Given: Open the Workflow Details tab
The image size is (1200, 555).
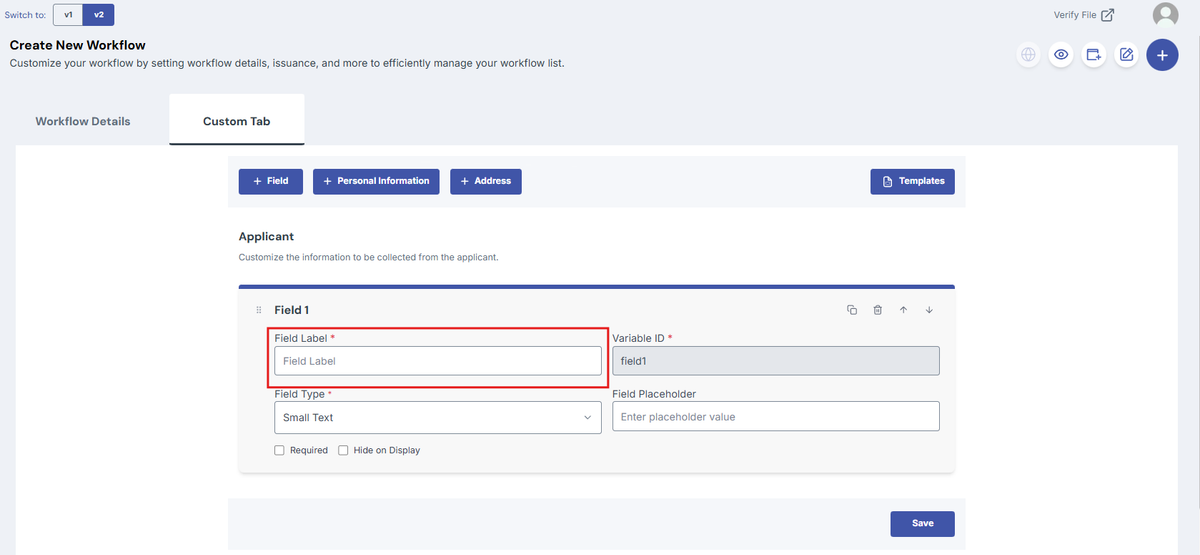Looking at the screenshot, I should pos(83,121).
